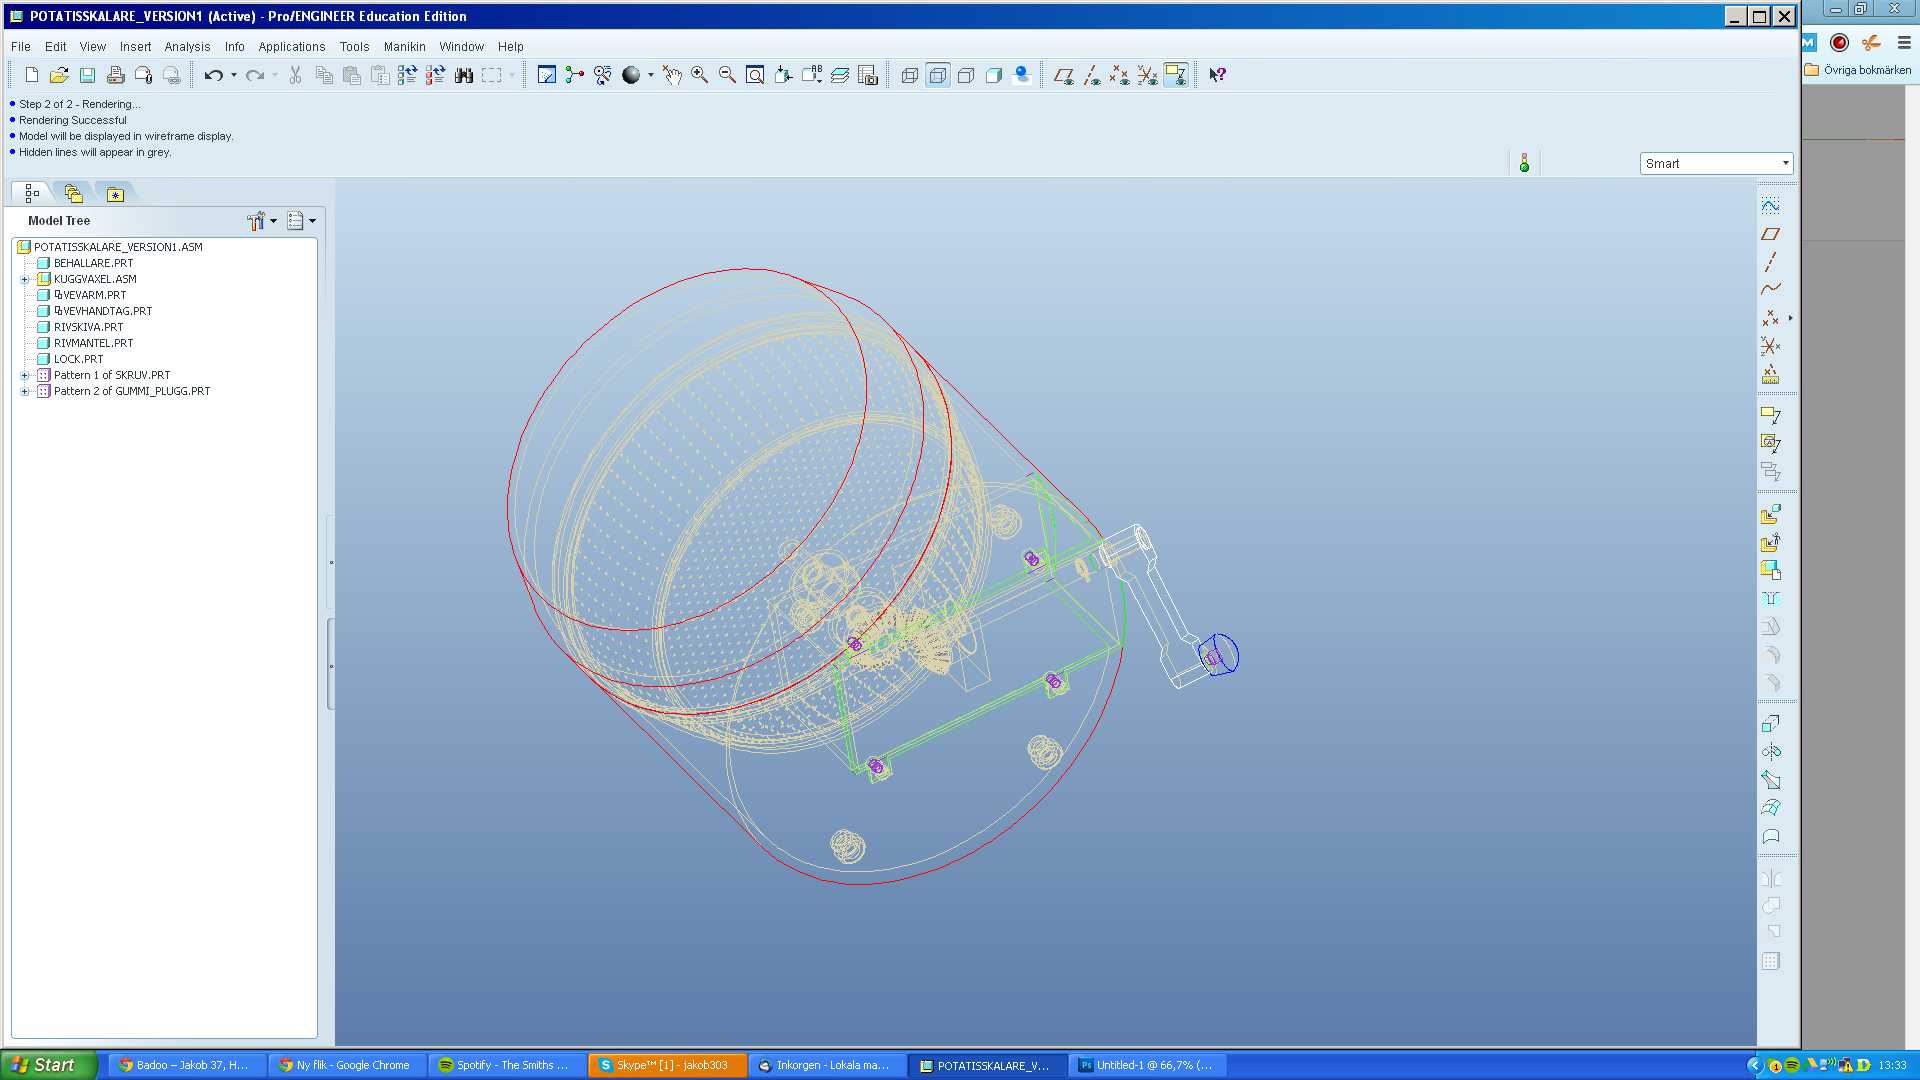Open Övriga bokmärken folder in Chrome window

(1858, 70)
